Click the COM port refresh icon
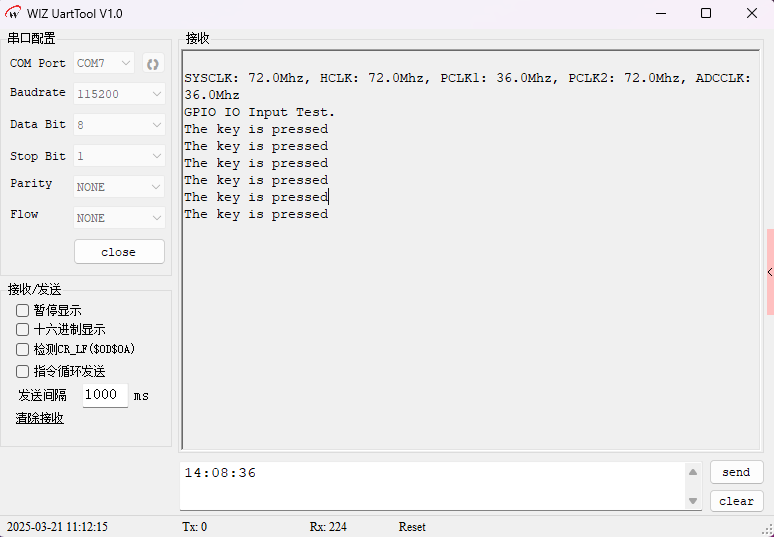Viewport: 774px width, 537px height. click(x=153, y=63)
